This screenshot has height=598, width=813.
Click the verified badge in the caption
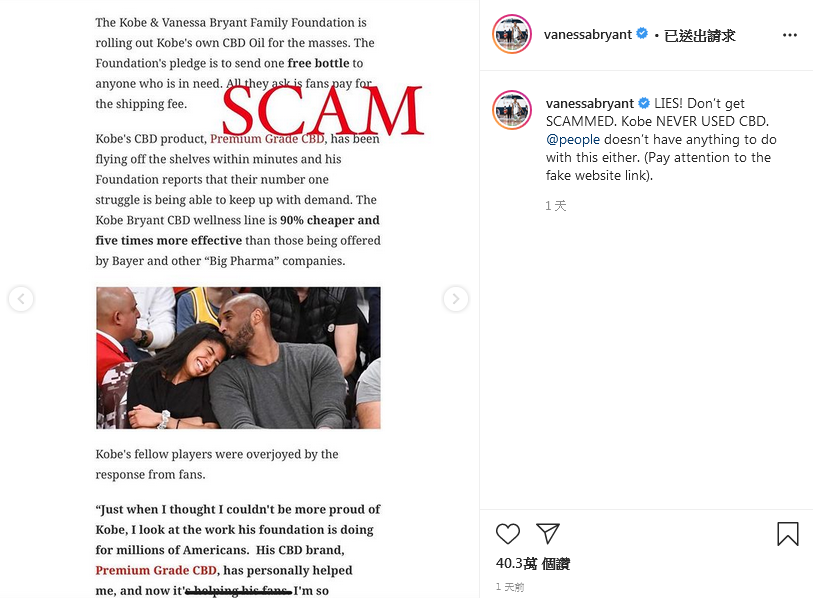[643, 103]
